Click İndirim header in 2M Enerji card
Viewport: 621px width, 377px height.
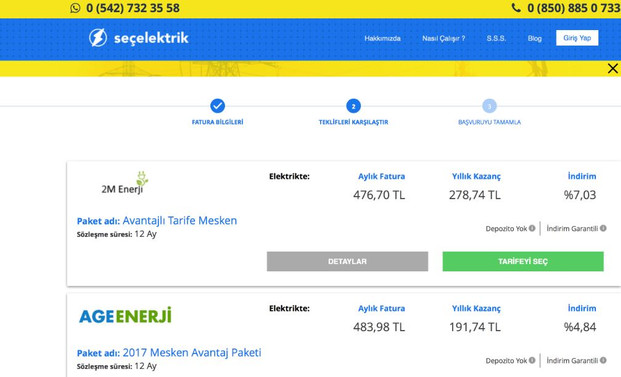pyautogui.click(x=582, y=176)
